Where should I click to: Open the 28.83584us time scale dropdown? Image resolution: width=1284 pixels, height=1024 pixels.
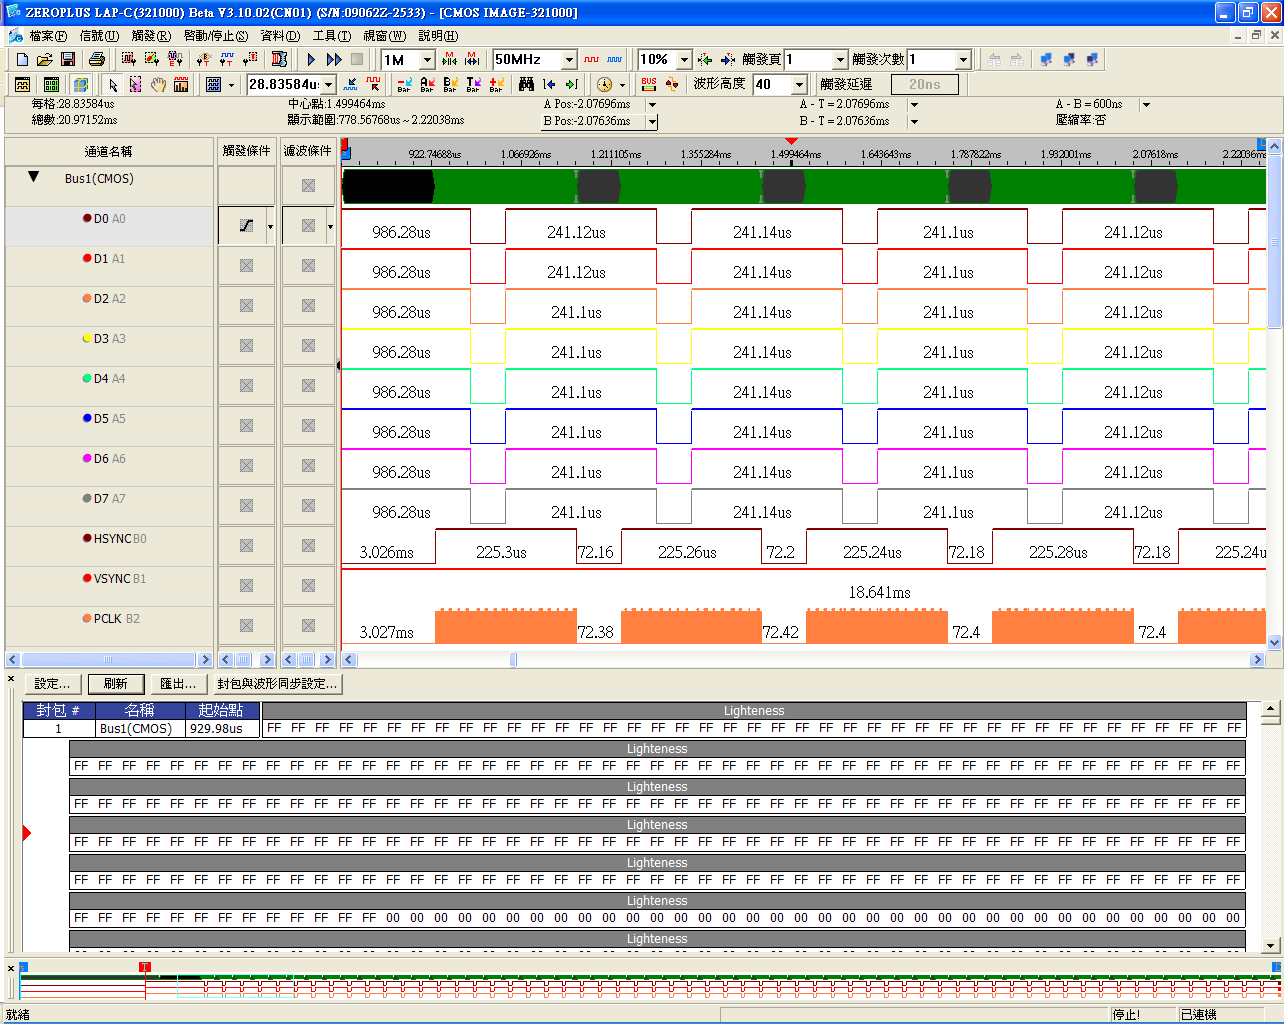point(328,85)
